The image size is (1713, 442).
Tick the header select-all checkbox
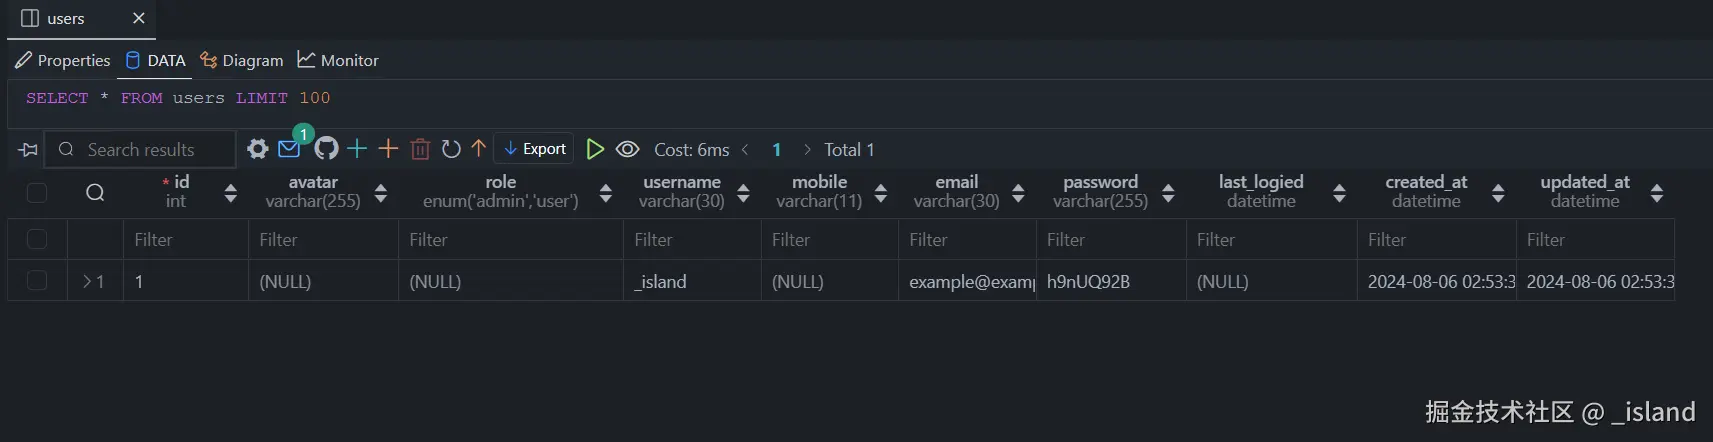[37, 193]
